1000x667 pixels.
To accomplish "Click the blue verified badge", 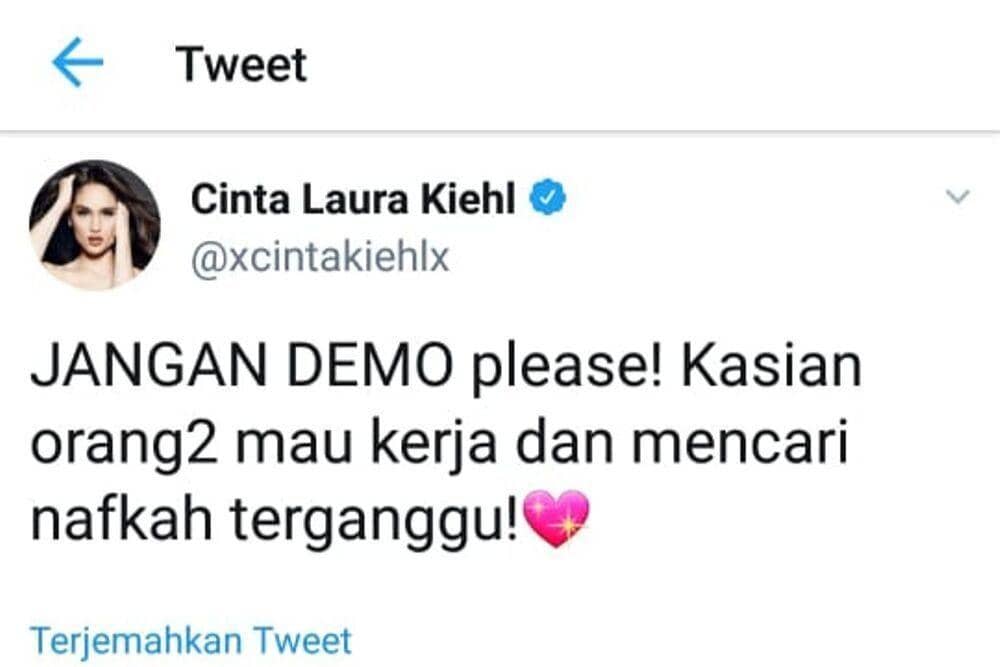I will tap(548, 197).
